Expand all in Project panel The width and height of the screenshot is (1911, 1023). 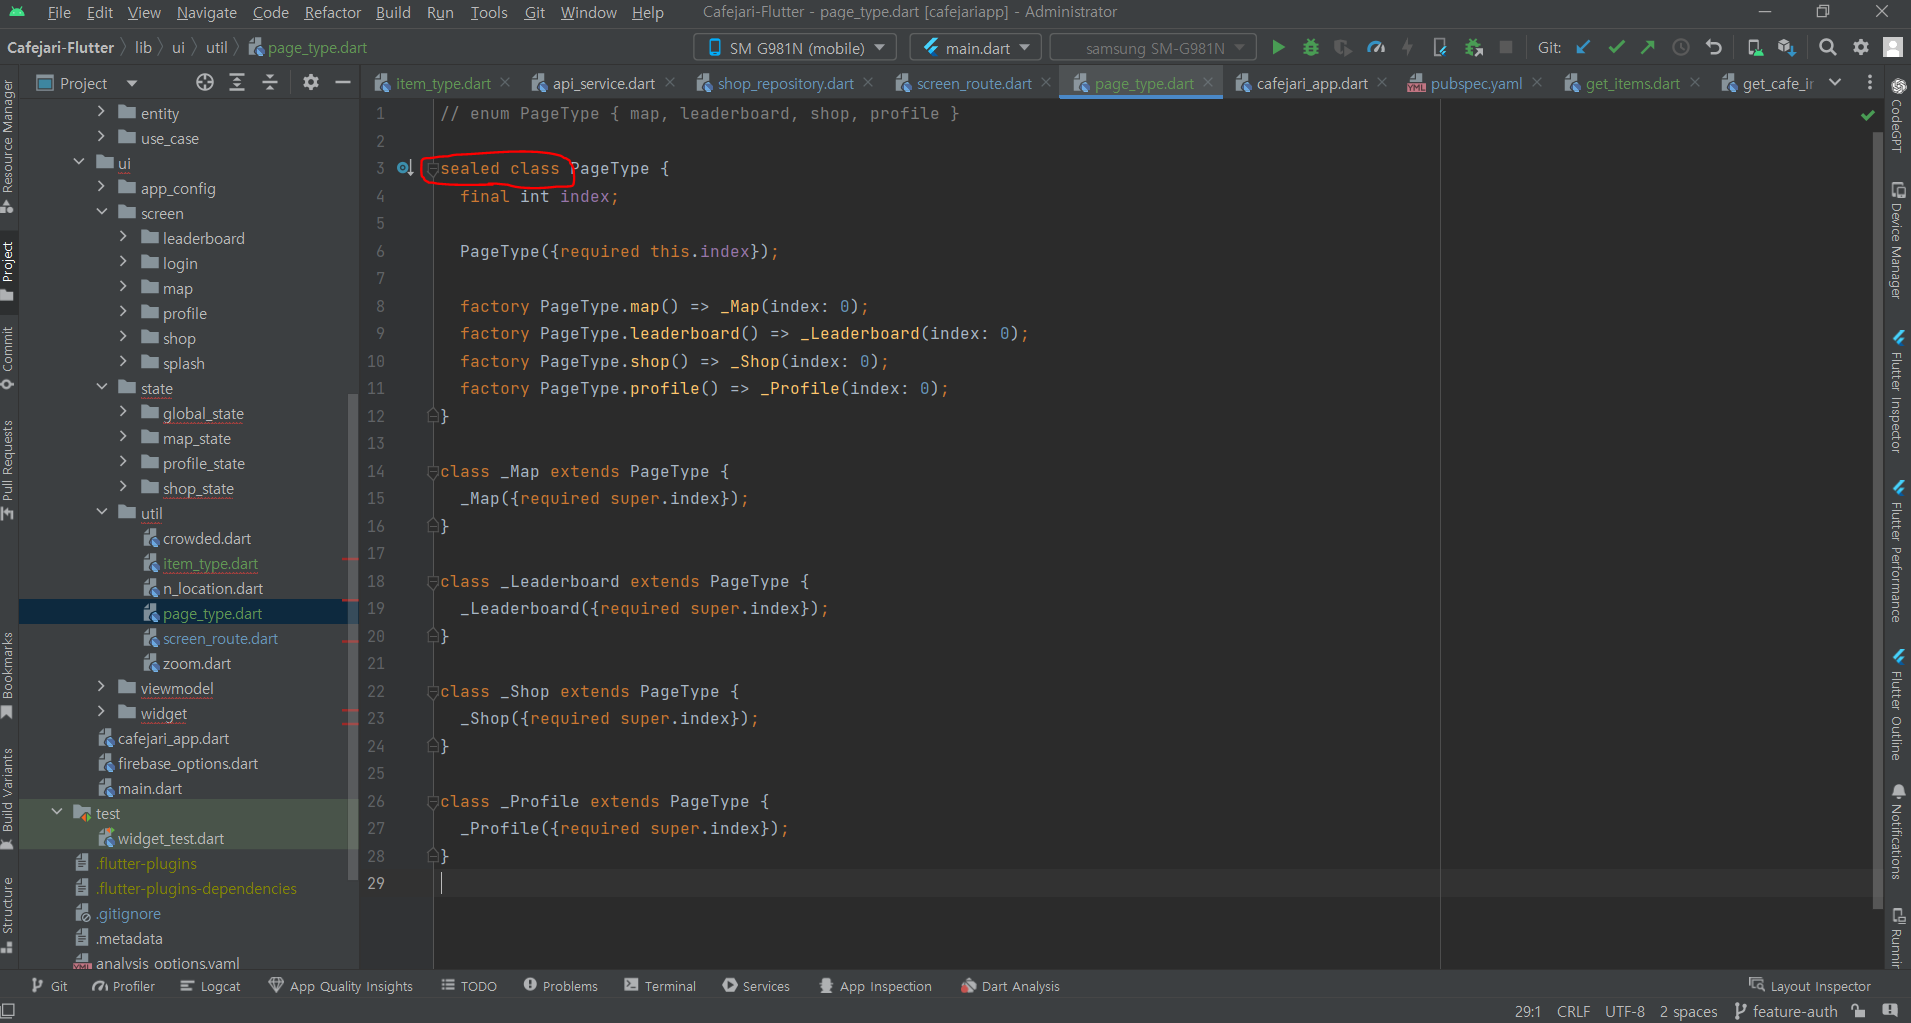pos(237,82)
